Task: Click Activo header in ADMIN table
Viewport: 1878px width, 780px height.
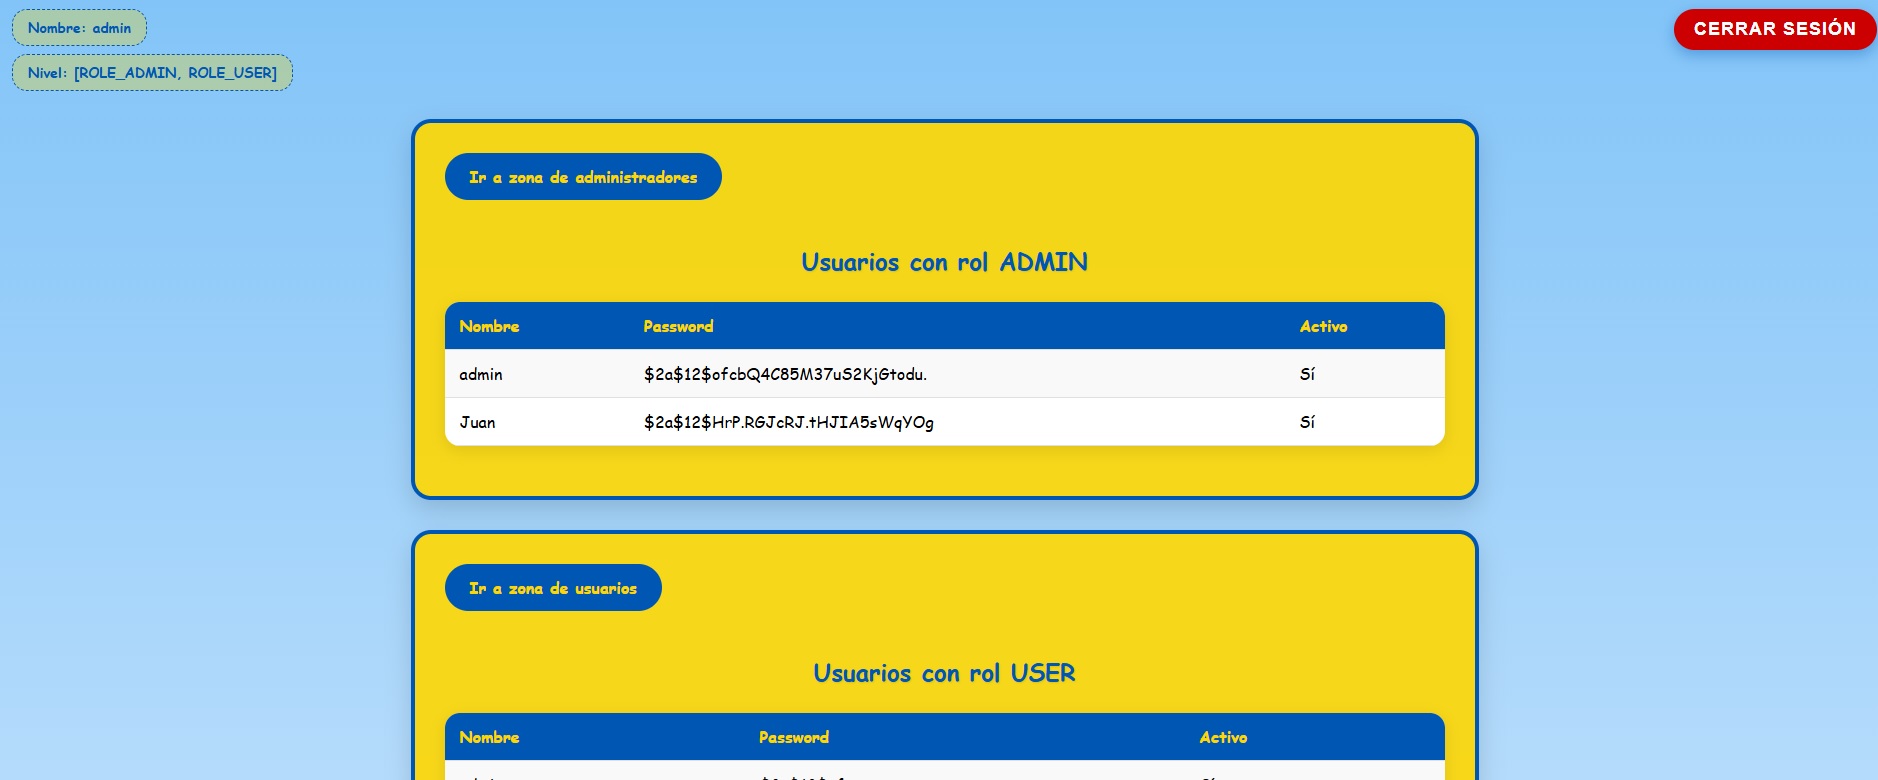Action: [1323, 326]
